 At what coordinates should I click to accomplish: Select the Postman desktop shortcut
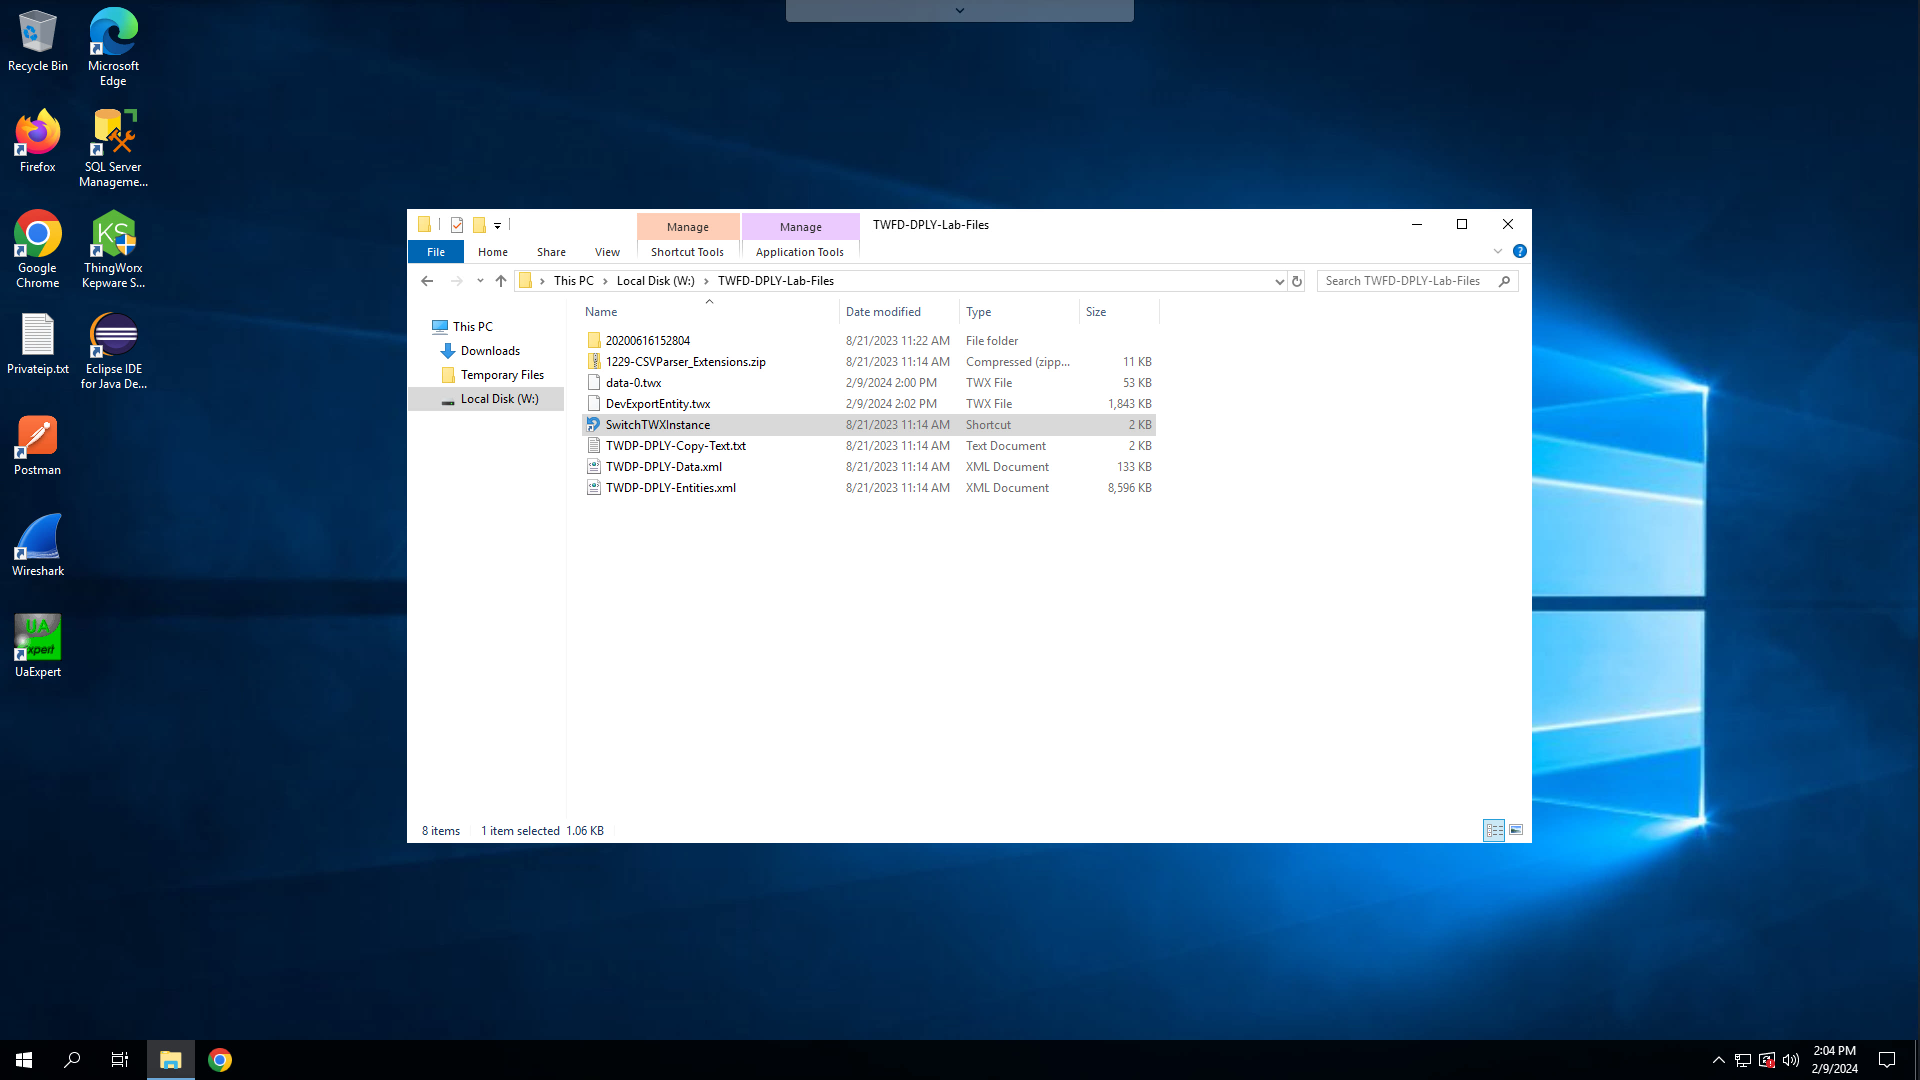point(38,445)
